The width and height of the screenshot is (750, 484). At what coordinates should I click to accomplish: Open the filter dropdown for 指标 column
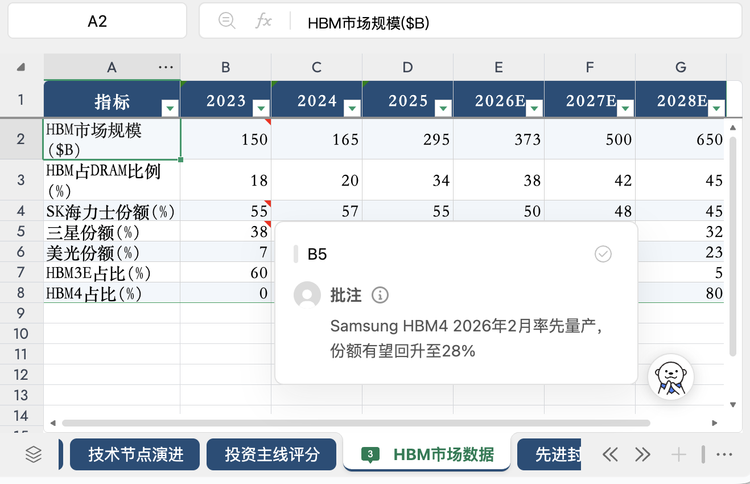tap(169, 107)
